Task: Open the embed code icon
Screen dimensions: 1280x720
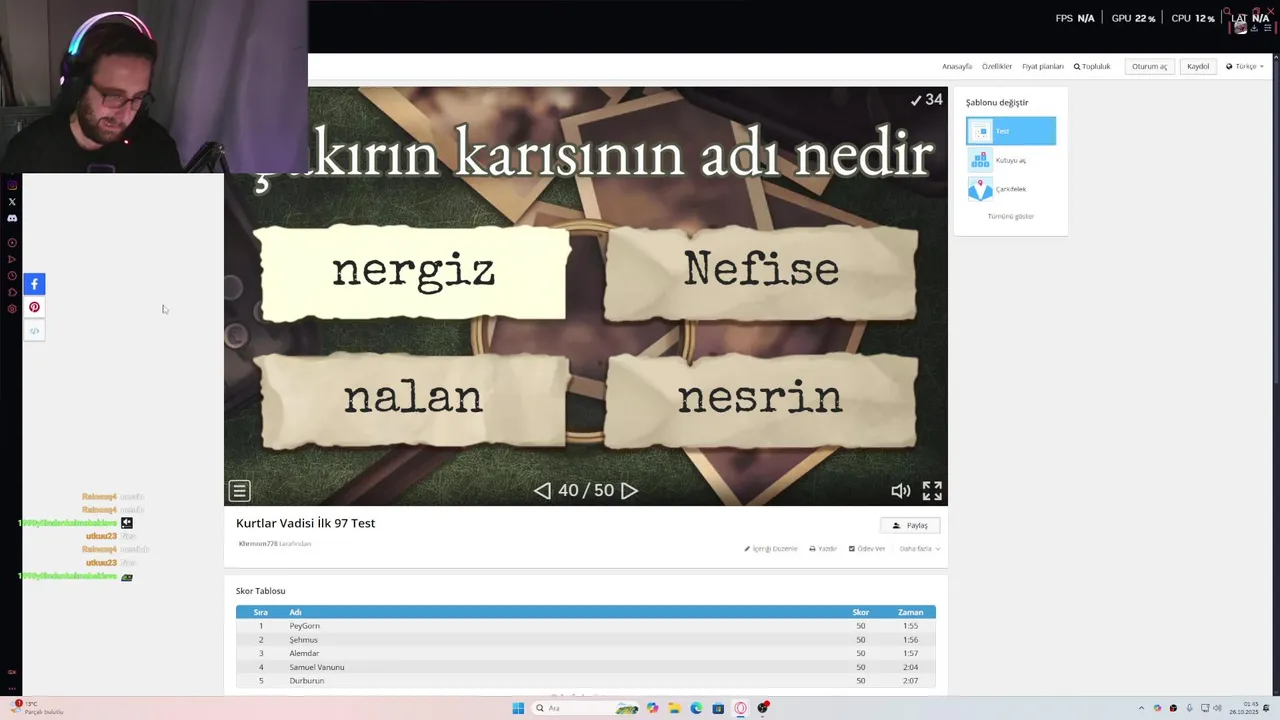Action: [x=34, y=330]
